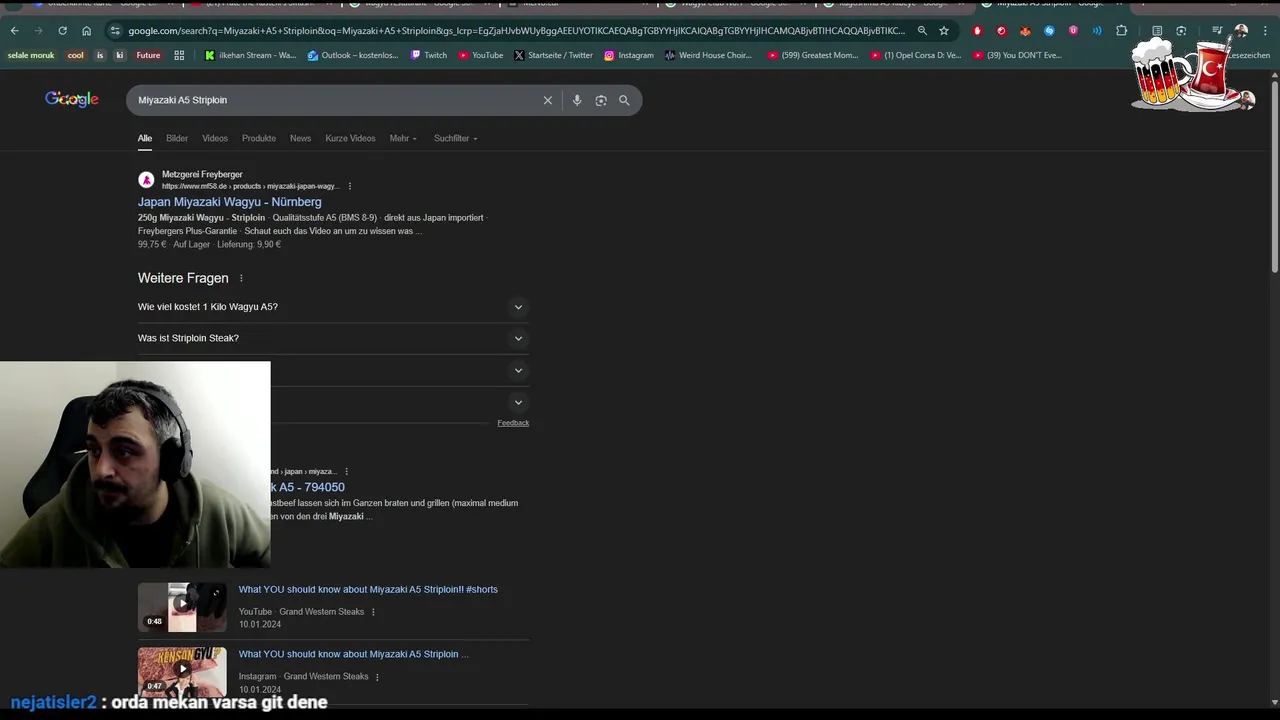This screenshot has width=1280, height=720.
Task: Open the 'Weird House Choir' bookmark
Action: tap(708, 55)
